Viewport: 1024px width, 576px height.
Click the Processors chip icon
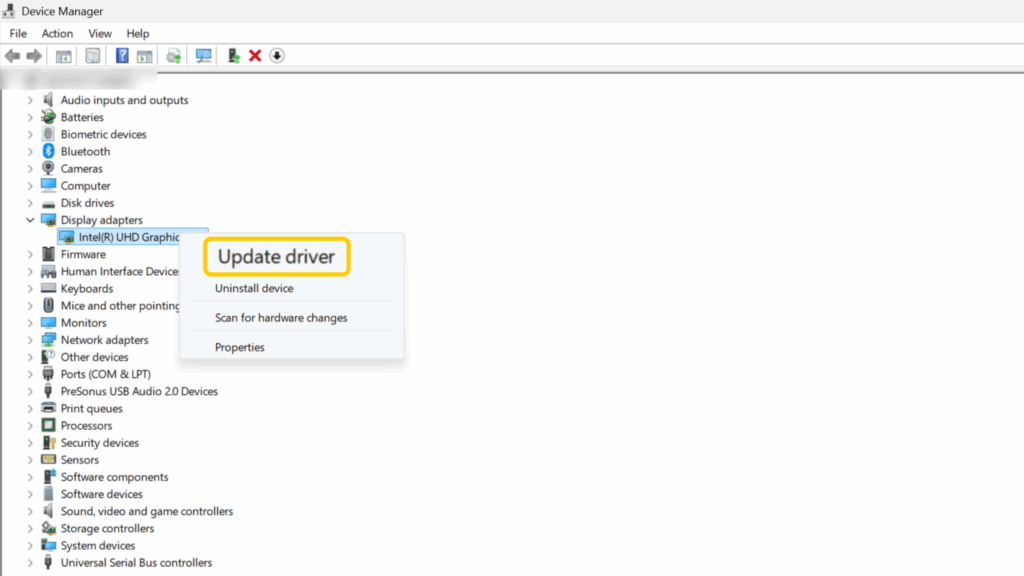pos(48,425)
